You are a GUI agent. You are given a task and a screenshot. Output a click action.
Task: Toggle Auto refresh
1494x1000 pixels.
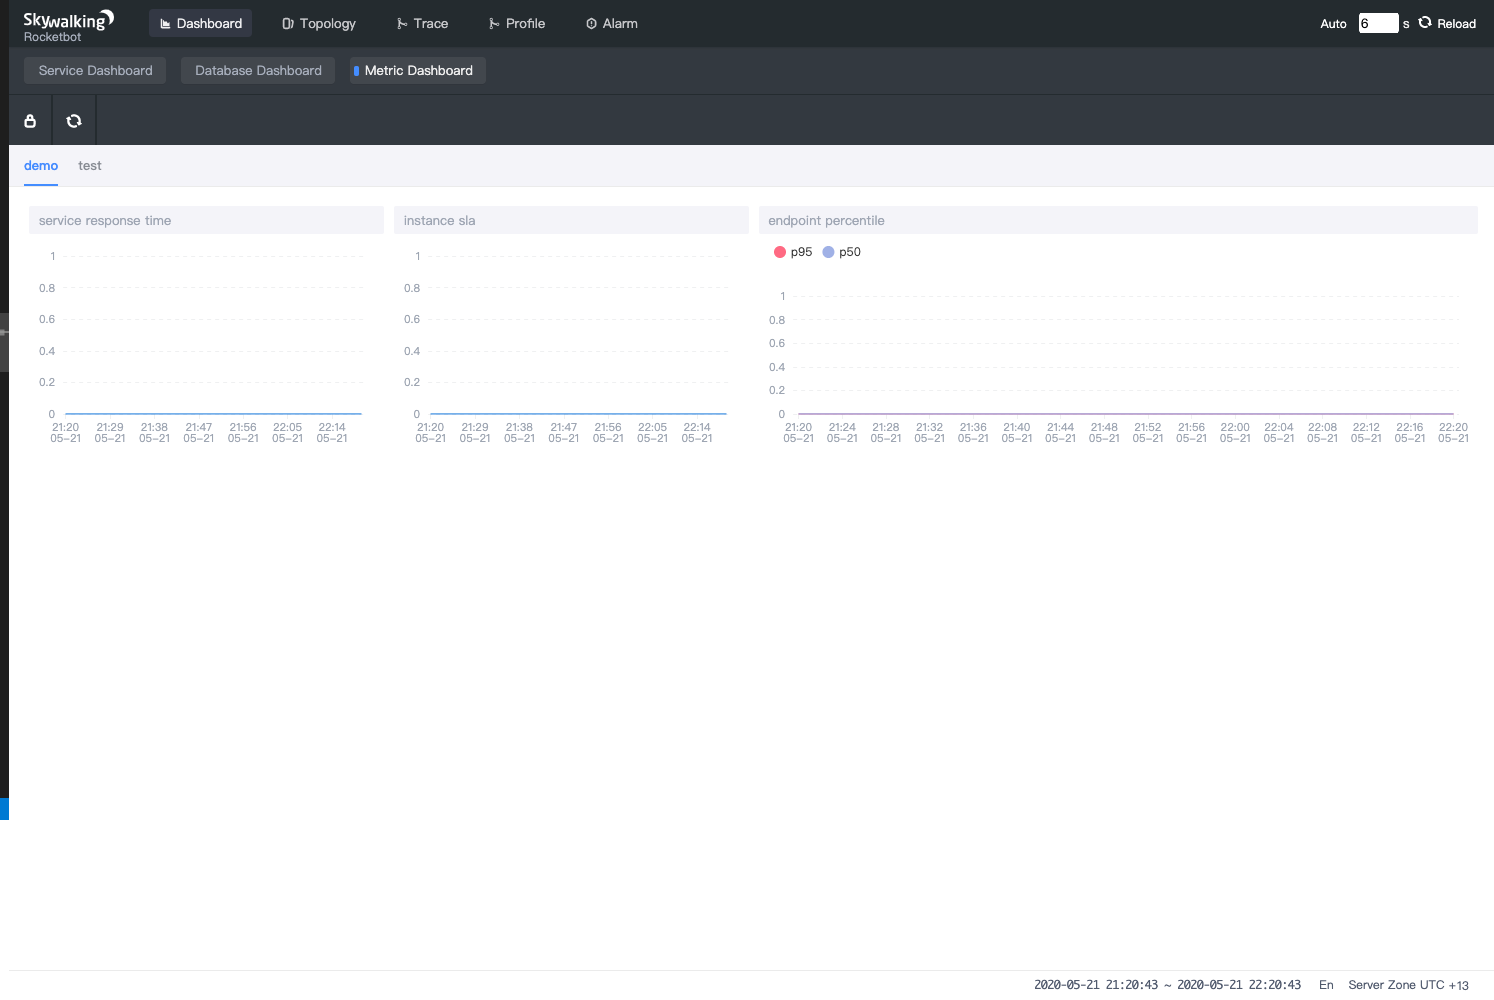tap(1333, 24)
